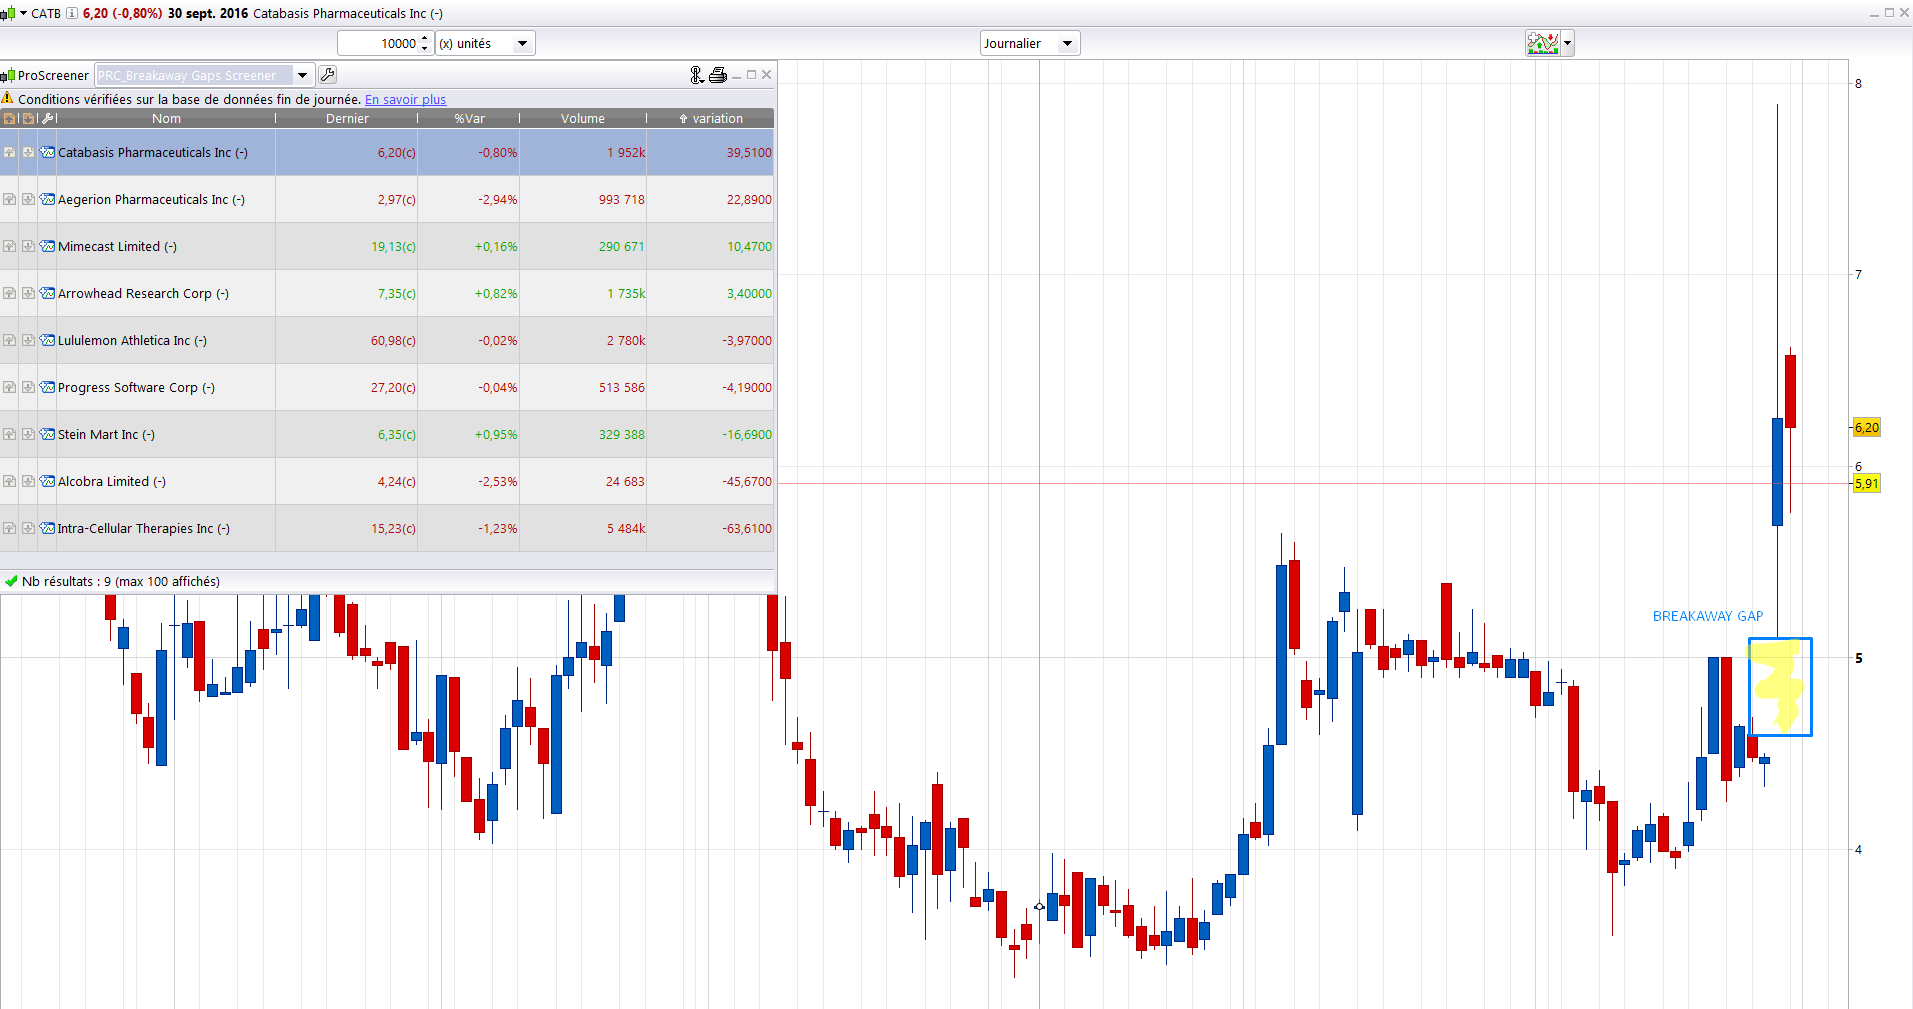The width and height of the screenshot is (1913, 1009).
Task: Sort by the Nom column header
Action: (166, 118)
